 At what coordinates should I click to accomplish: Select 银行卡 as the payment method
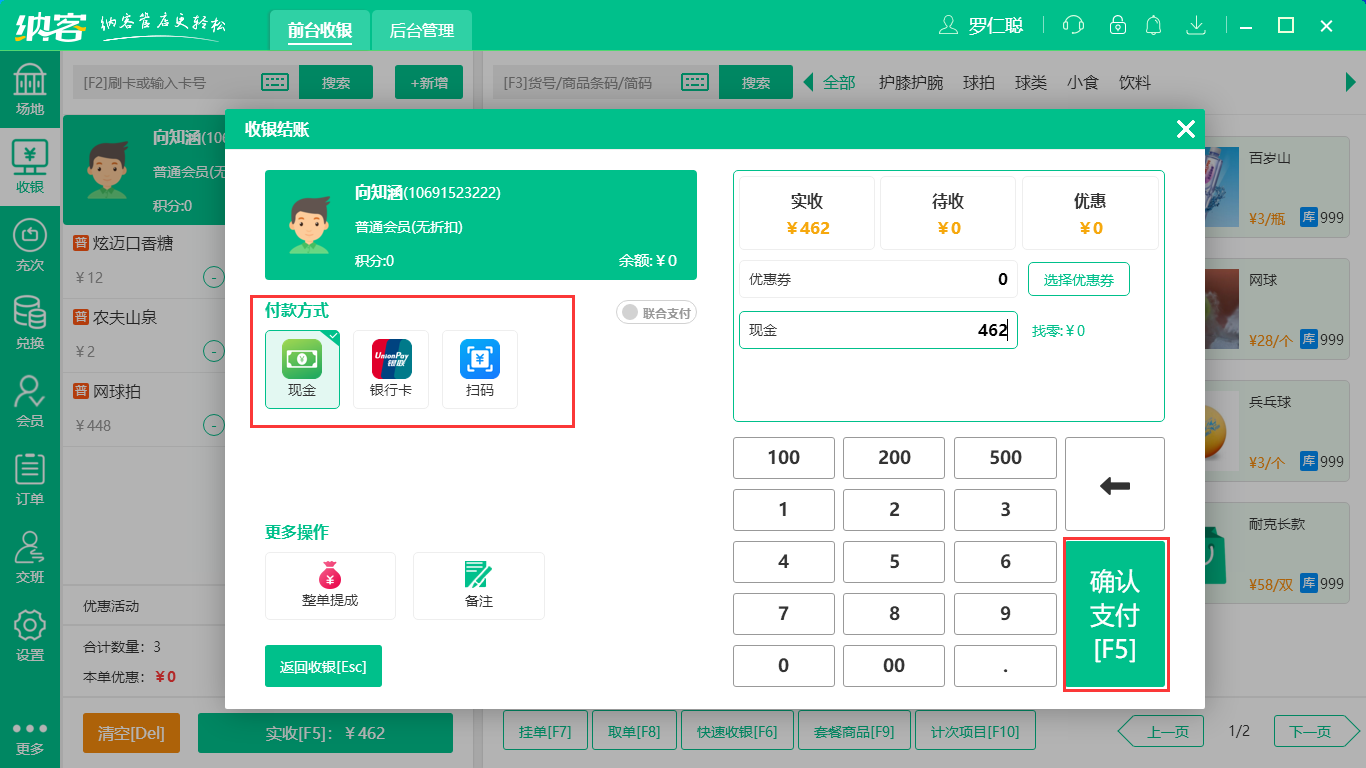[390, 370]
